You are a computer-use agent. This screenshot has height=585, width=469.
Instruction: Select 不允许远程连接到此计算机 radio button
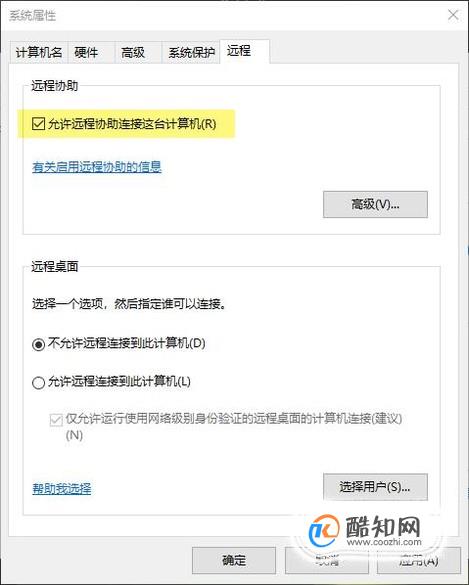pos(38,344)
